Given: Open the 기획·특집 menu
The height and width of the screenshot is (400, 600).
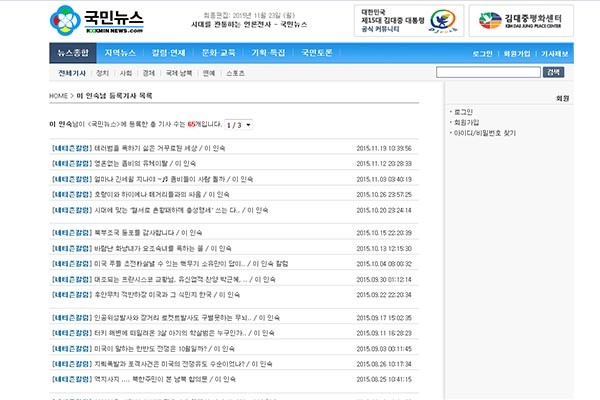Looking at the screenshot, I should pyautogui.click(x=268, y=53).
